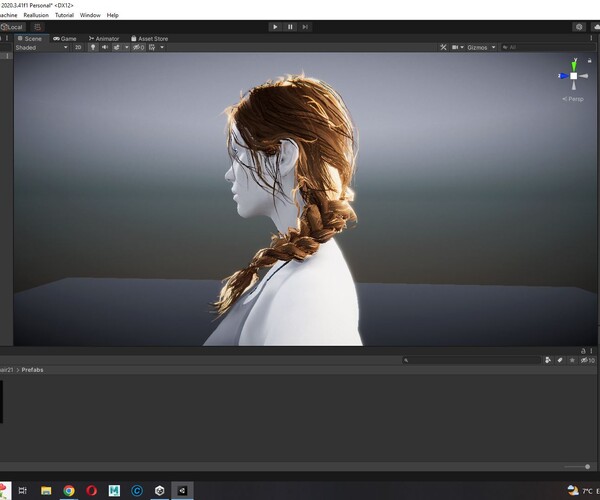Select Prefabs in the breadcrumb path

point(32,370)
